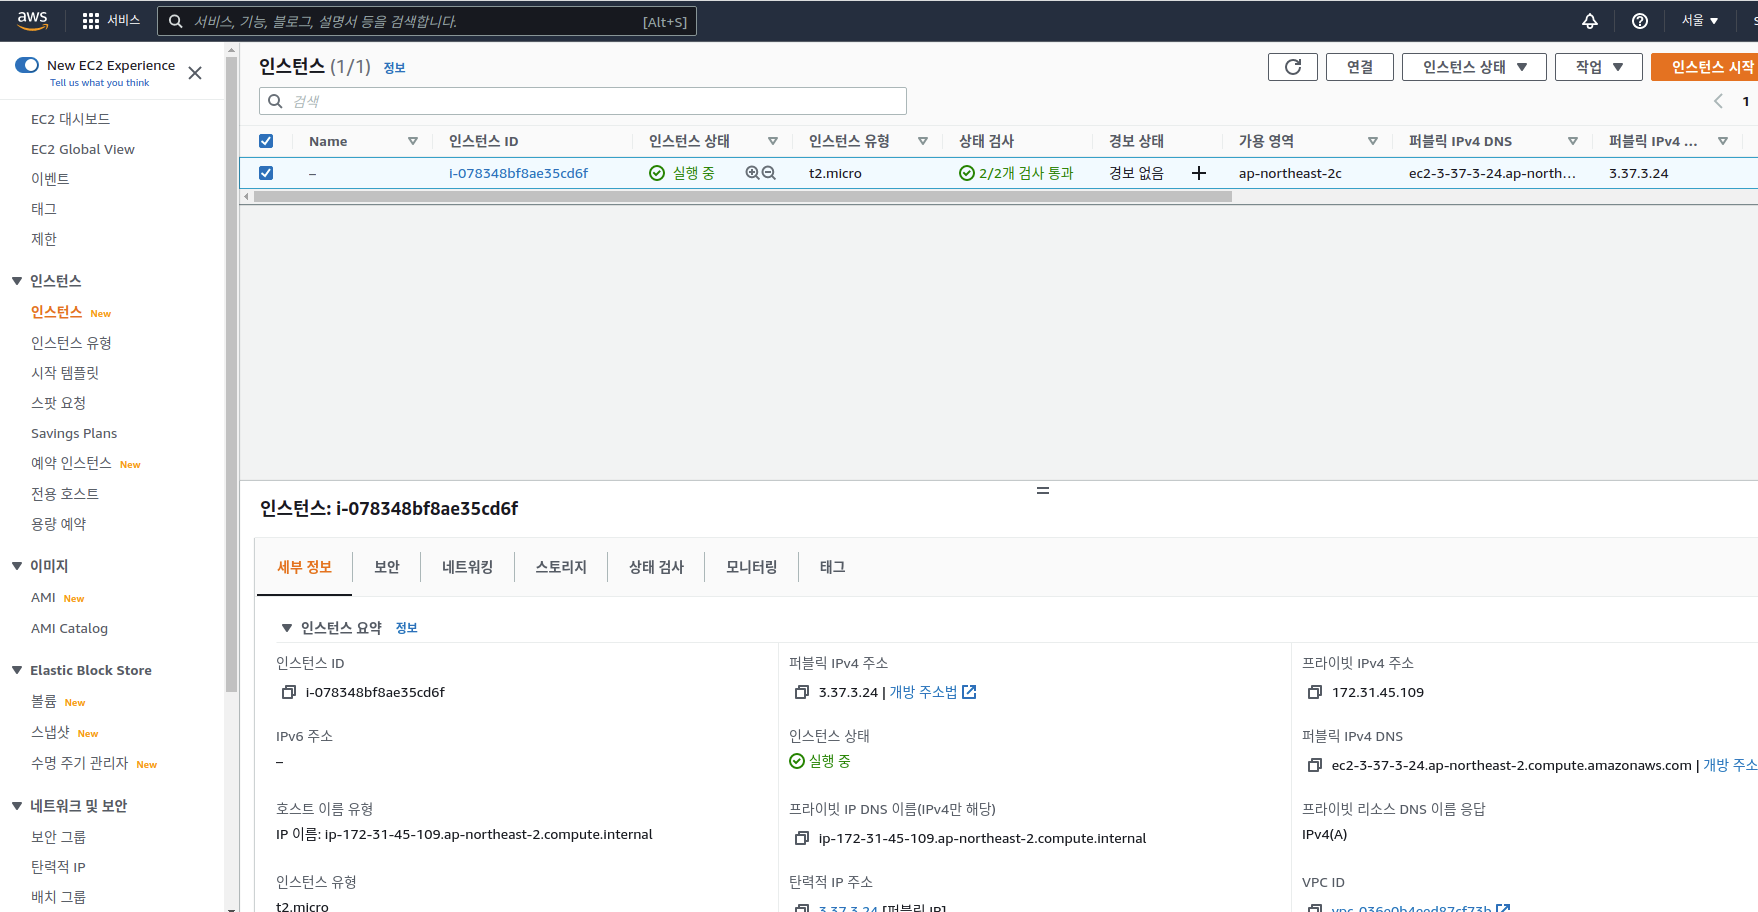Screen dimensions: 1758x912
Task: Click Launch instances orange button
Action: click(1705, 67)
